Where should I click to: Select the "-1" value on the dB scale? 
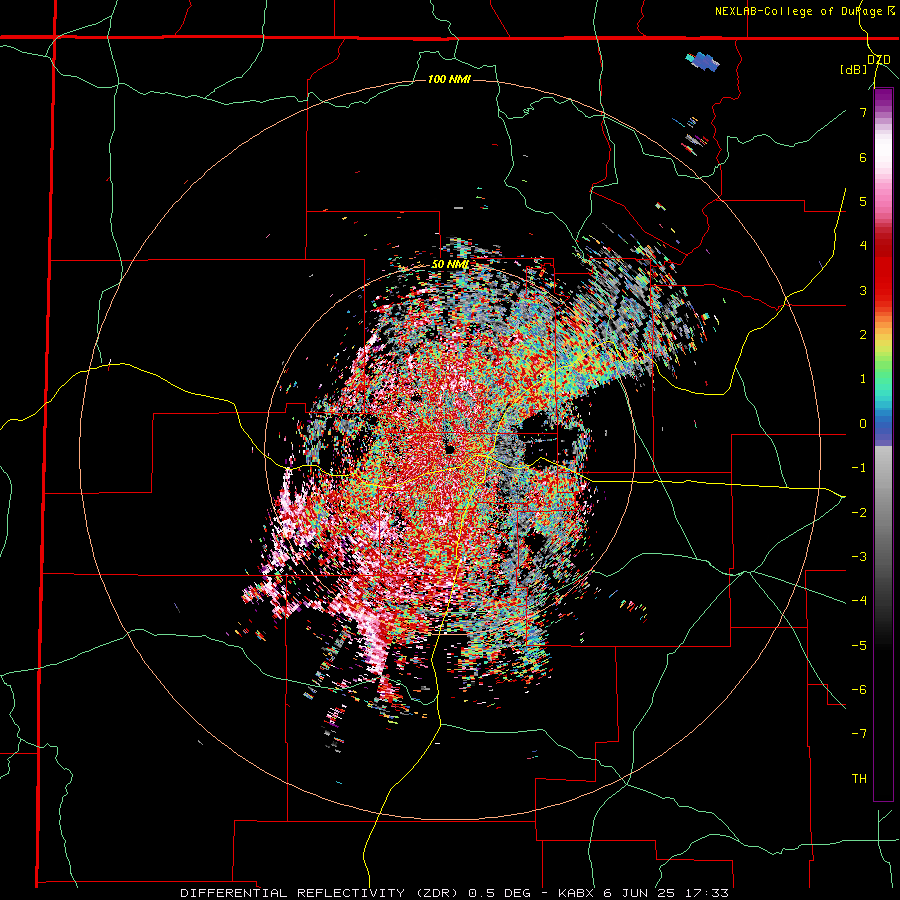click(859, 468)
